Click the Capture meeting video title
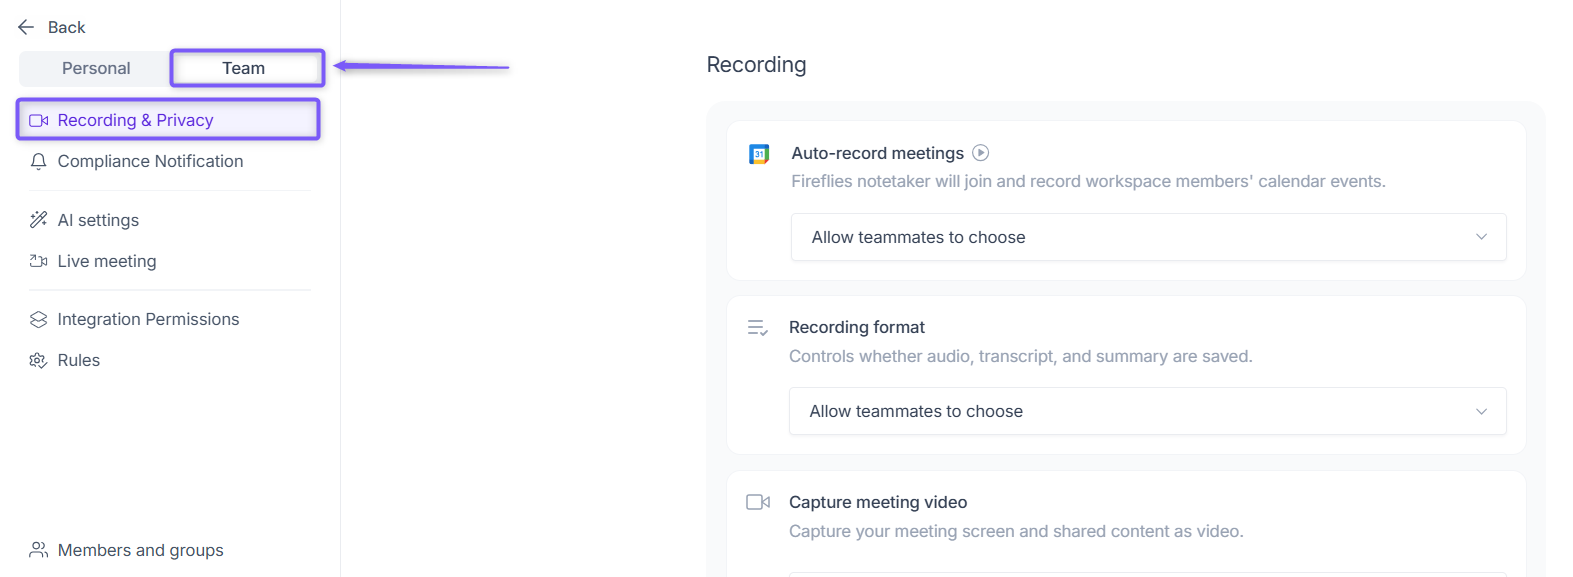Screen dimensions: 1573x577 coord(878,502)
